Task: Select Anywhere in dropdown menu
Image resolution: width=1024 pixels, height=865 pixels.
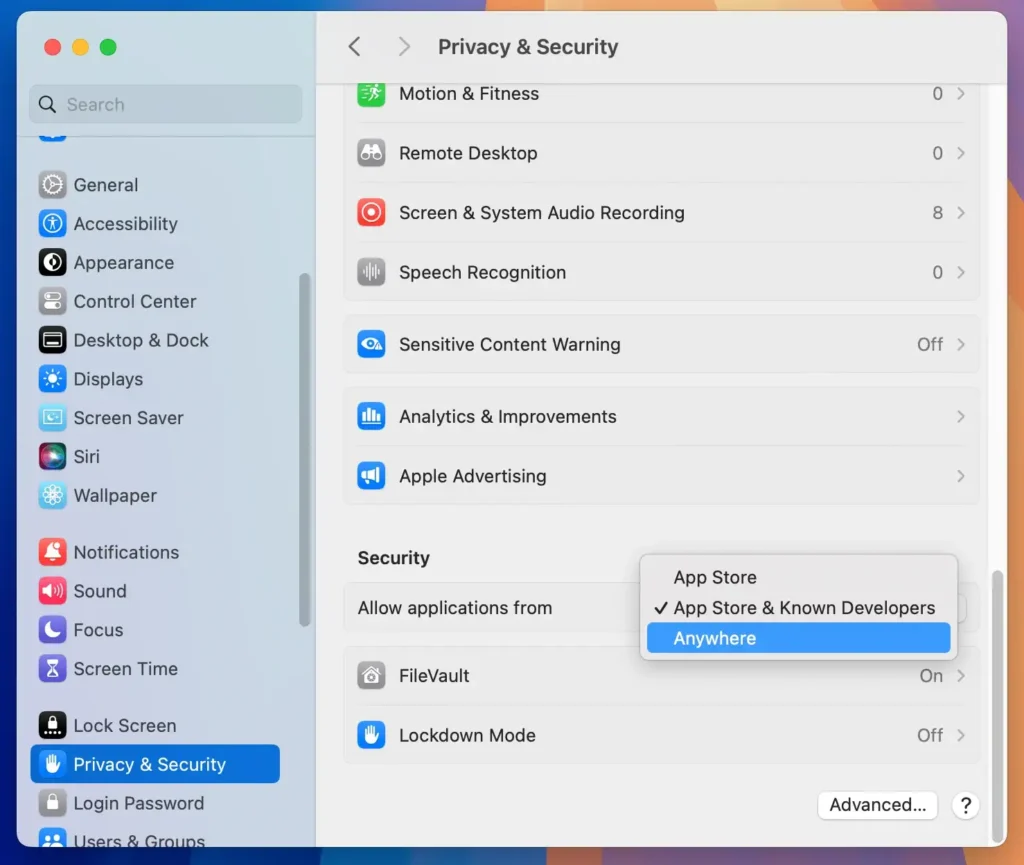Action: (x=798, y=638)
